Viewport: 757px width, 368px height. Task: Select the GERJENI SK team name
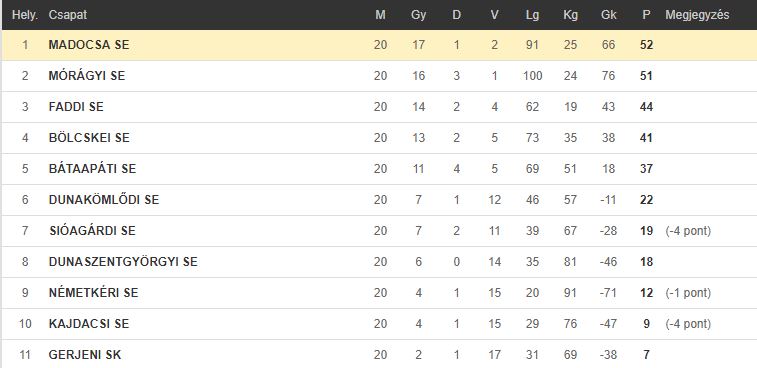tap(85, 355)
